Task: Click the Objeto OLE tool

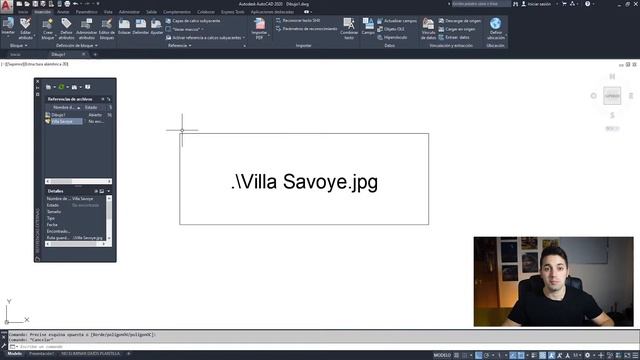Action: [391, 29]
